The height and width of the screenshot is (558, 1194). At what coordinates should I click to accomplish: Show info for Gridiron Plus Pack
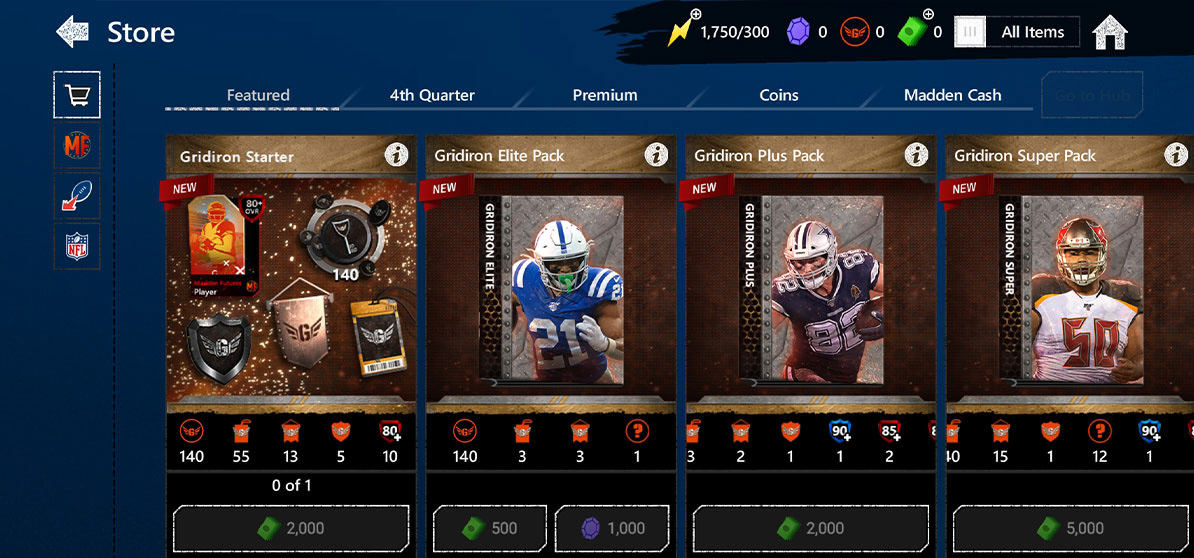pos(916,155)
